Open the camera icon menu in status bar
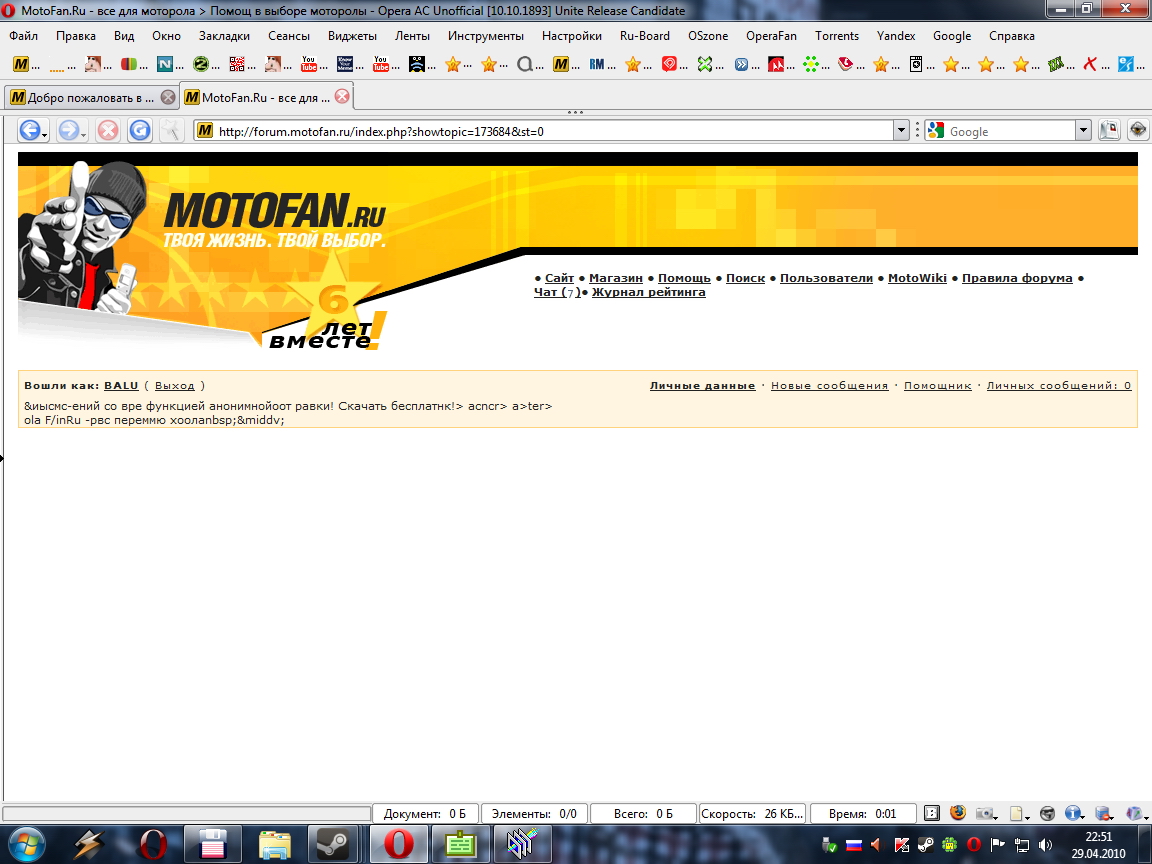1152x864 pixels. tap(985, 813)
